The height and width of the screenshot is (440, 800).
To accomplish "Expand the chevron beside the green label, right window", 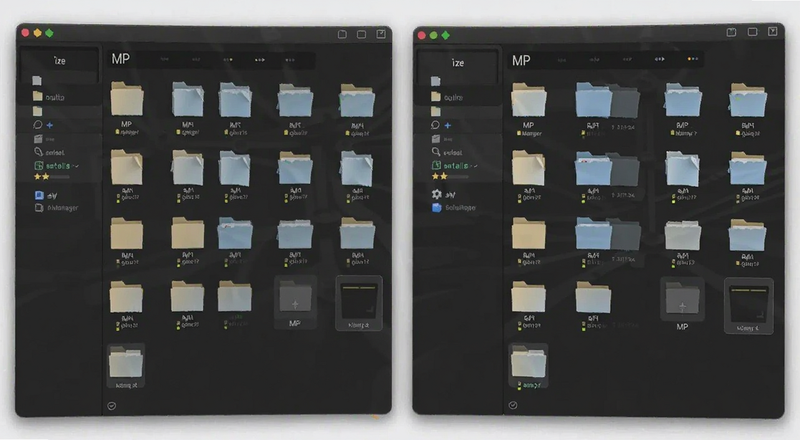I will 474,166.
